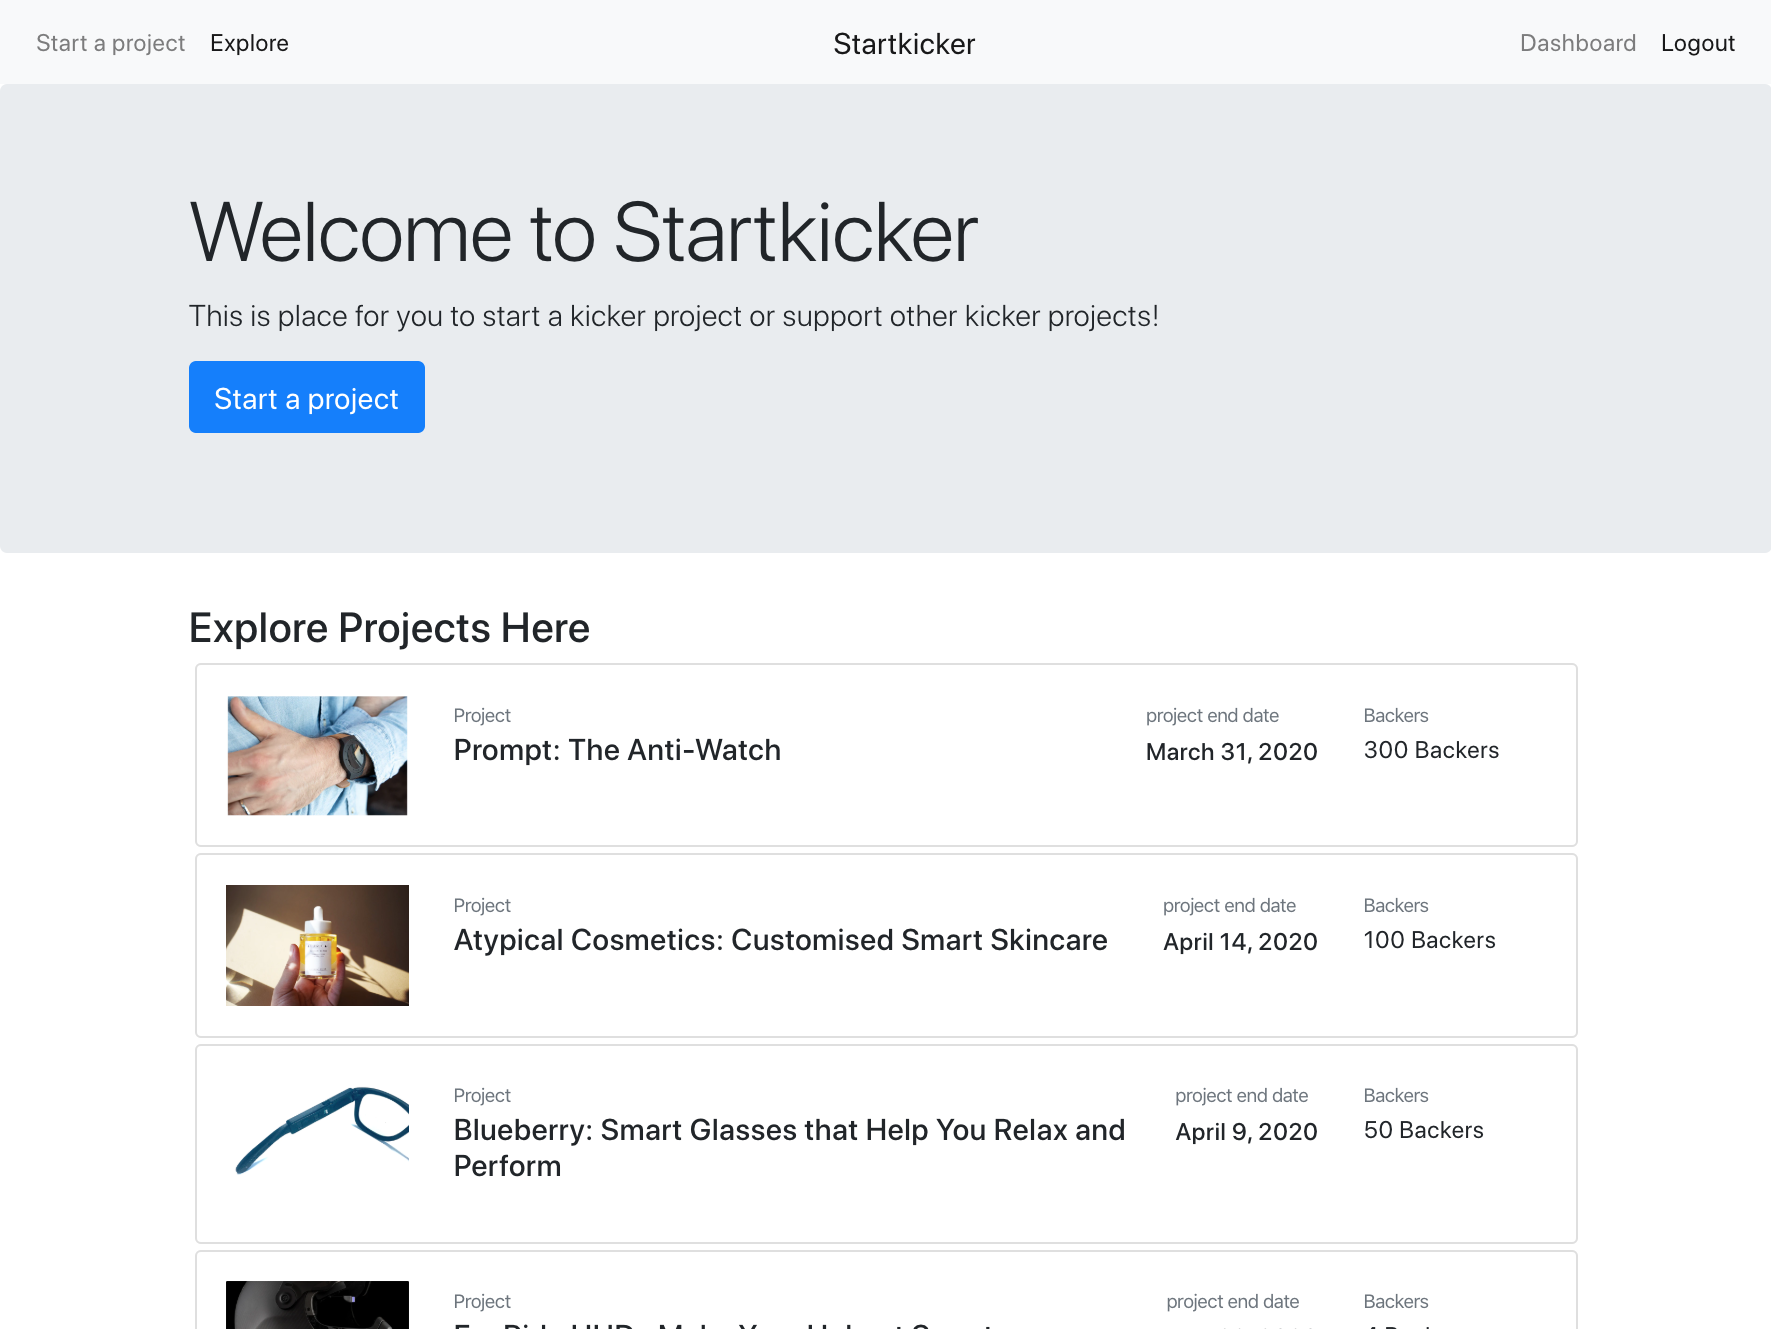Image resolution: width=1771 pixels, height=1329 pixels.
Task: Click the 50 Backers count
Action: [x=1423, y=1130]
